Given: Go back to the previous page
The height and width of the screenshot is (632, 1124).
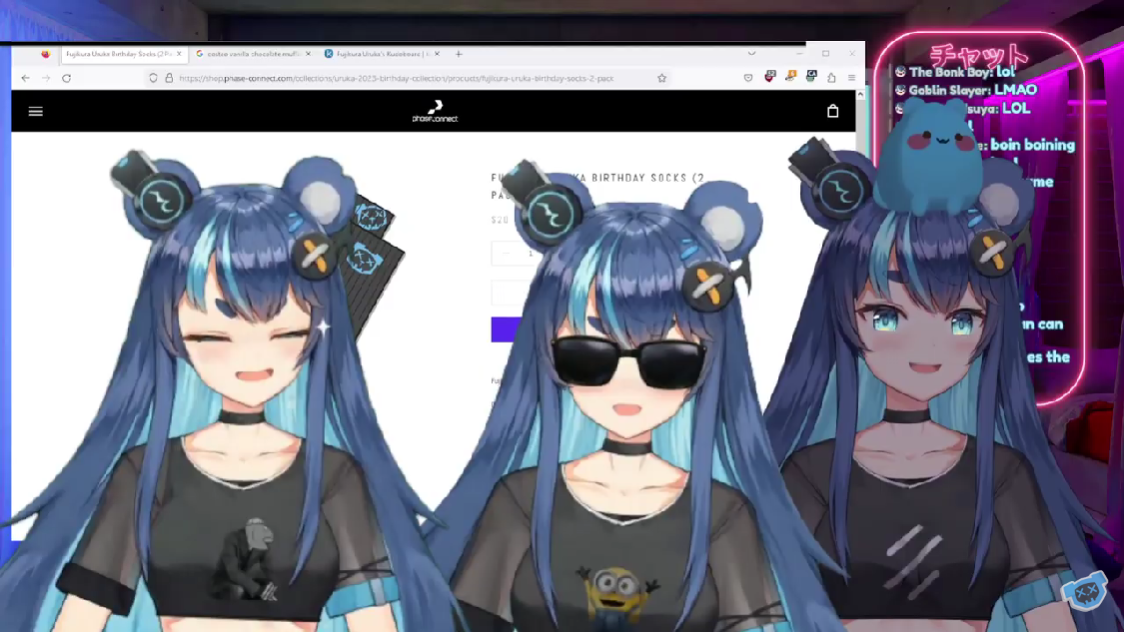Looking at the screenshot, I should pos(26,78).
